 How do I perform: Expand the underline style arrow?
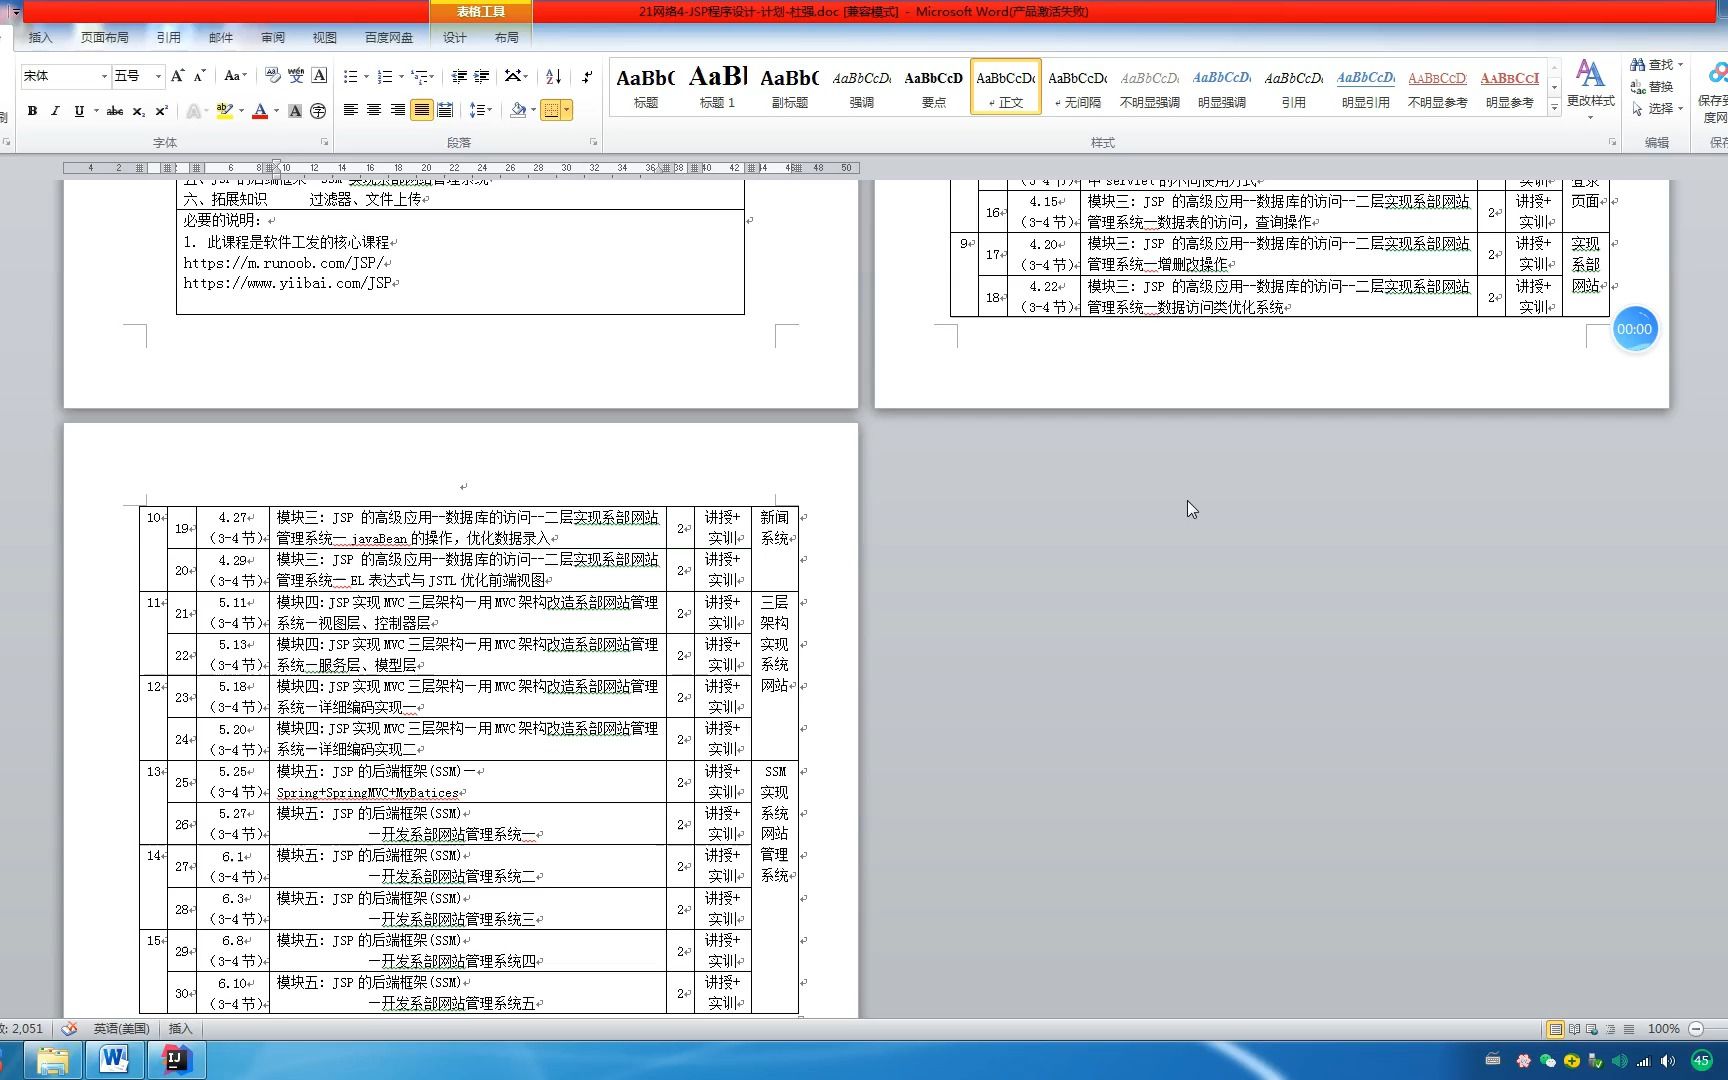point(96,111)
